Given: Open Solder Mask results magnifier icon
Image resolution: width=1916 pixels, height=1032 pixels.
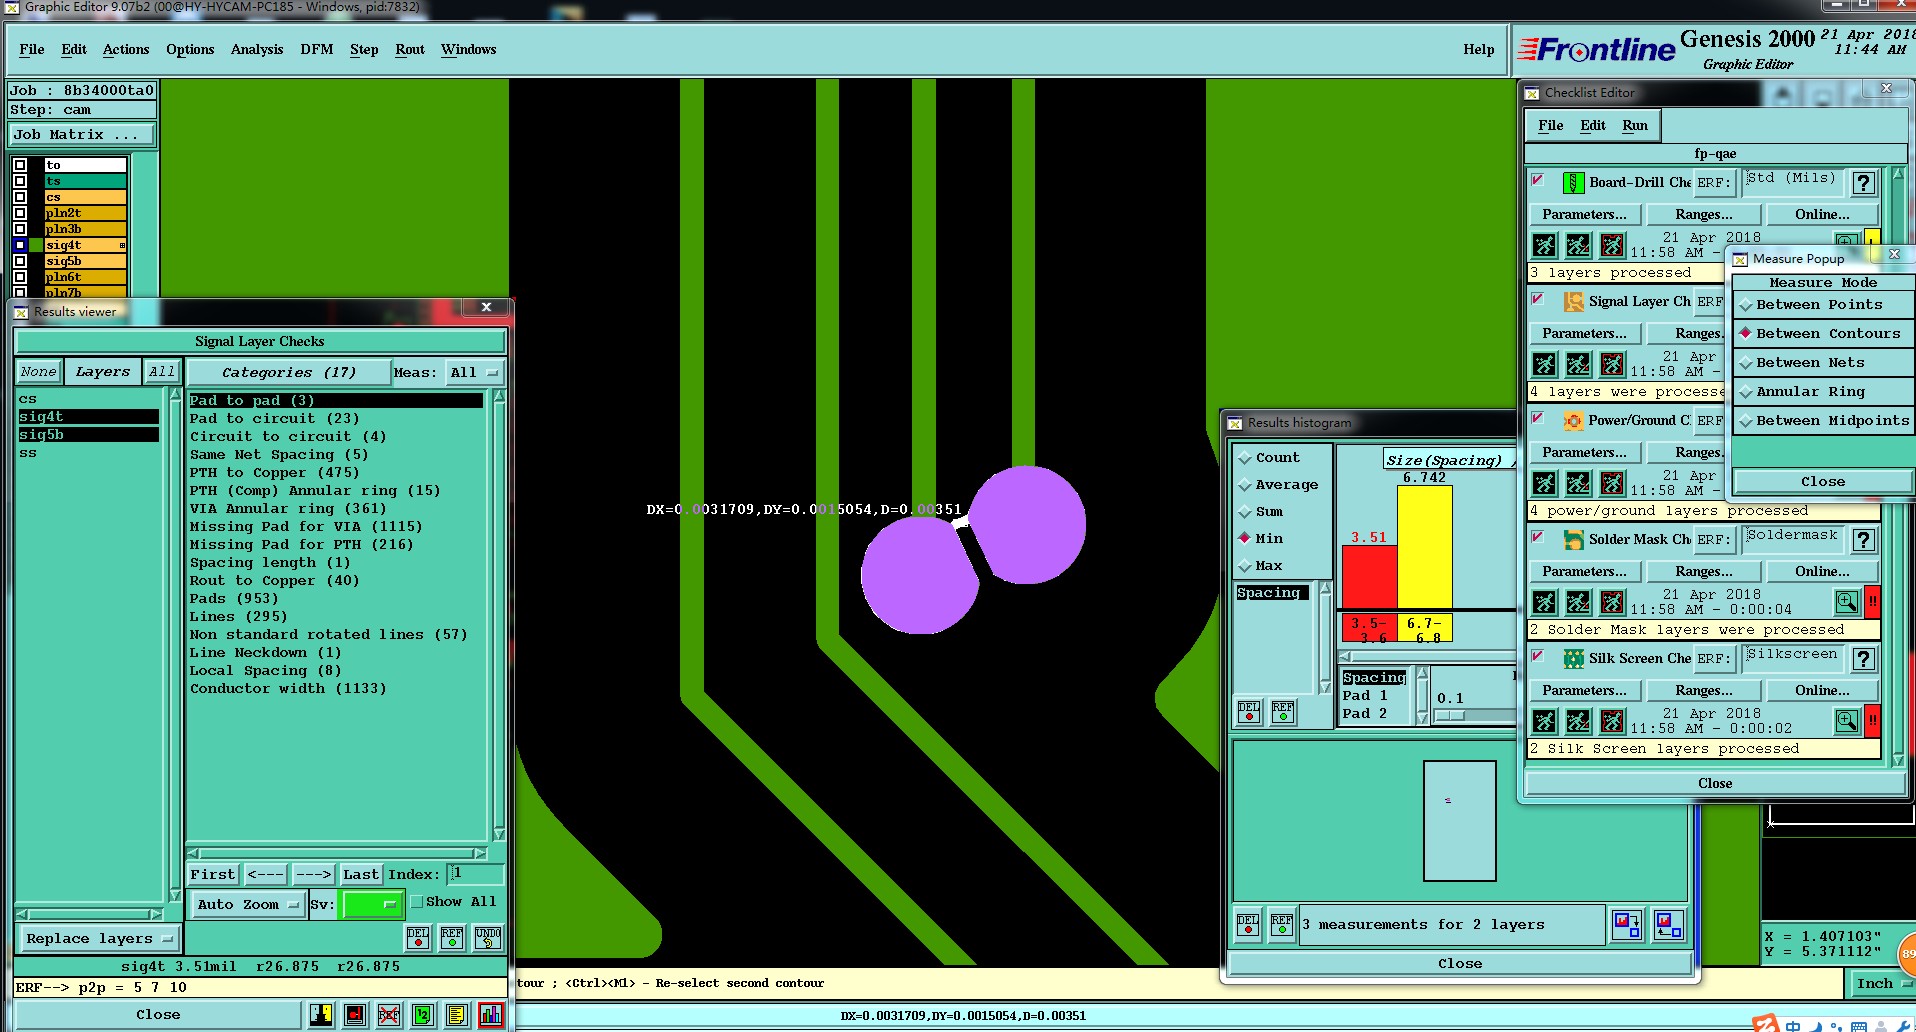Looking at the screenshot, I should (1847, 602).
